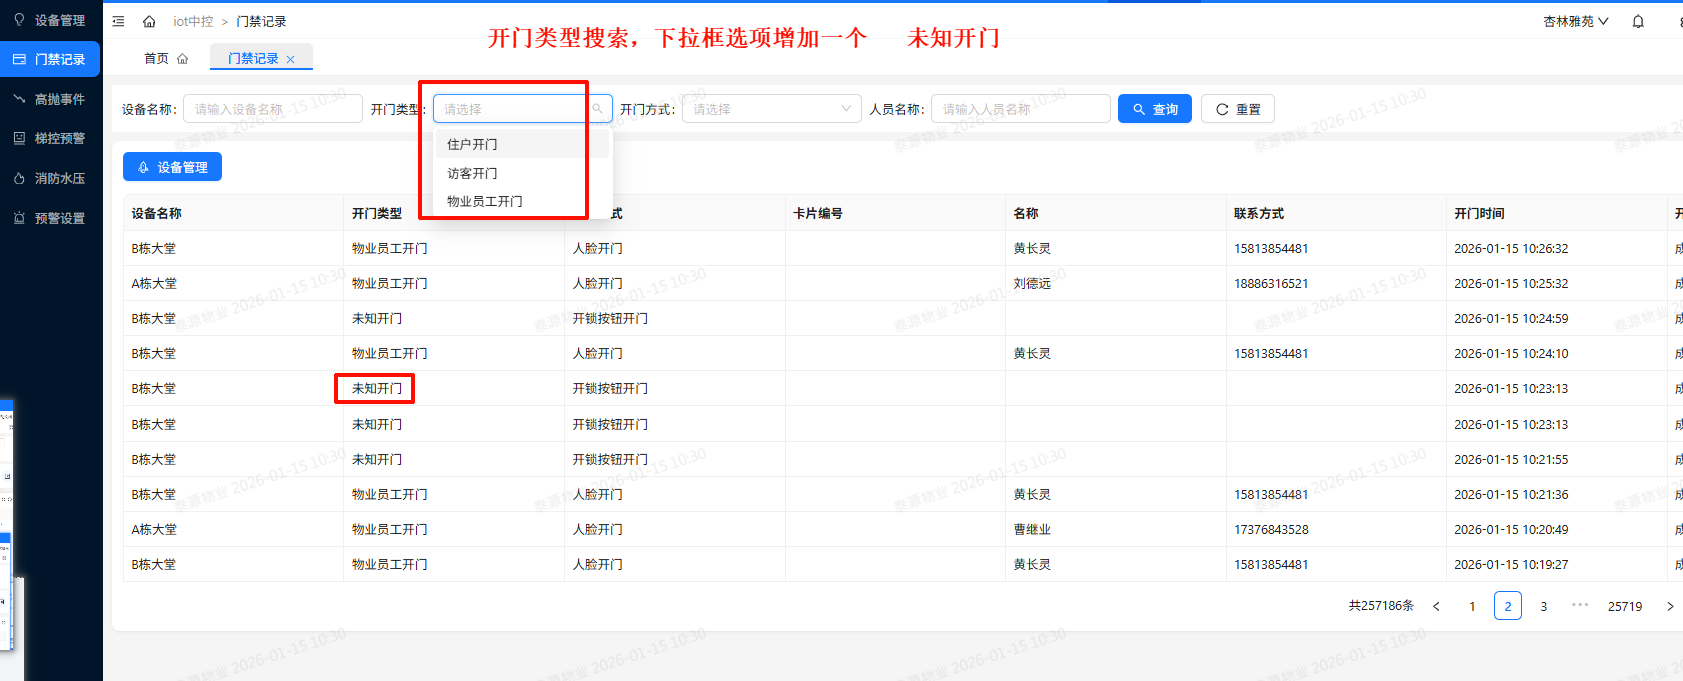Image resolution: width=1683 pixels, height=681 pixels.
Task: Go to page 3
Action: tap(1544, 606)
